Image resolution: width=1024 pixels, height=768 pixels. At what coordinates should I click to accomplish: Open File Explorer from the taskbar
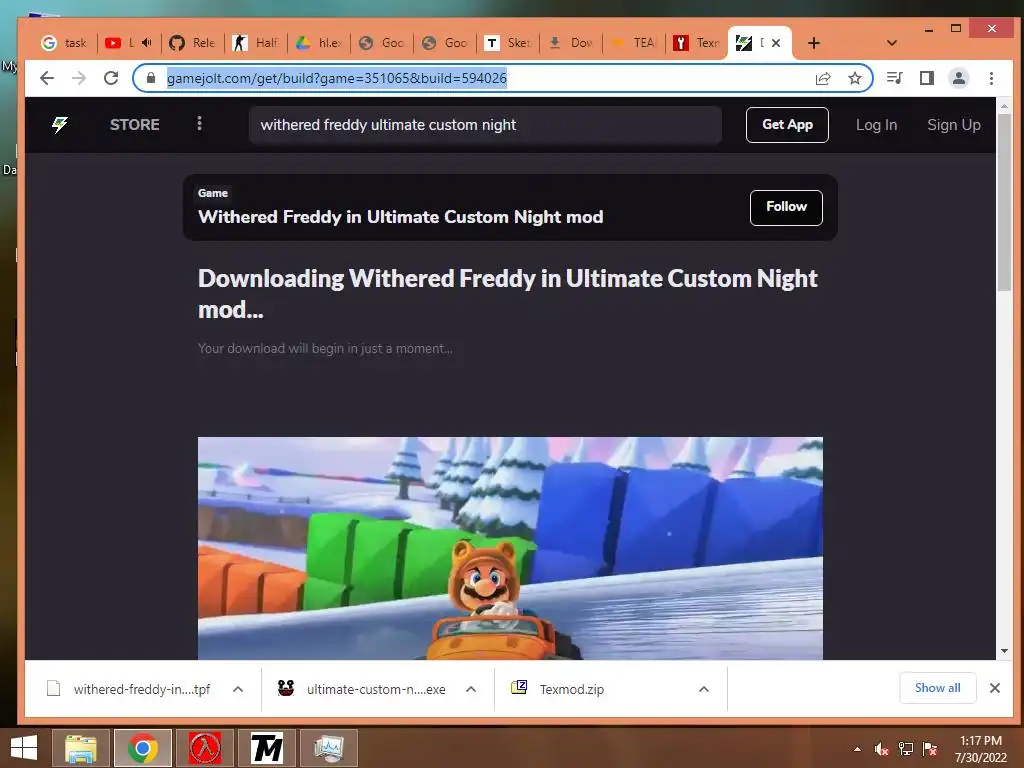(x=81, y=748)
